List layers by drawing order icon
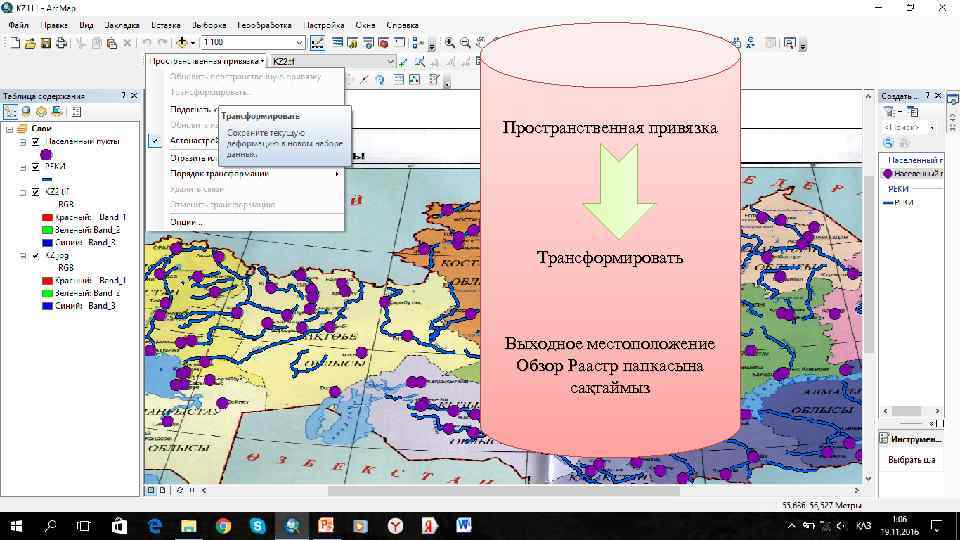Image resolution: width=960 pixels, height=540 pixels. coord(10,111)
